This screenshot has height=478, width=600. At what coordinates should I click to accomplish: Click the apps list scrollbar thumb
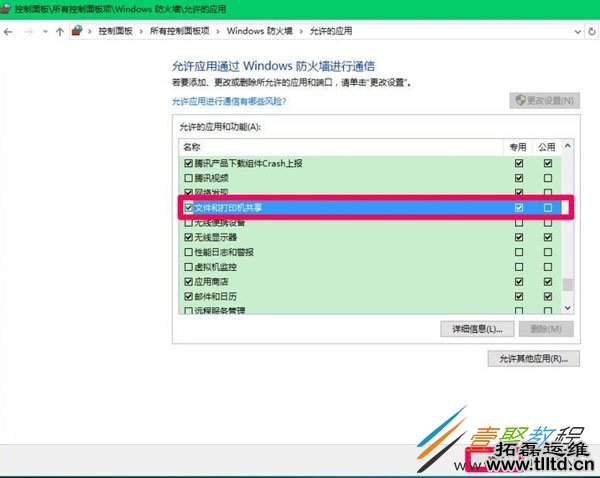tap(568, 285)
